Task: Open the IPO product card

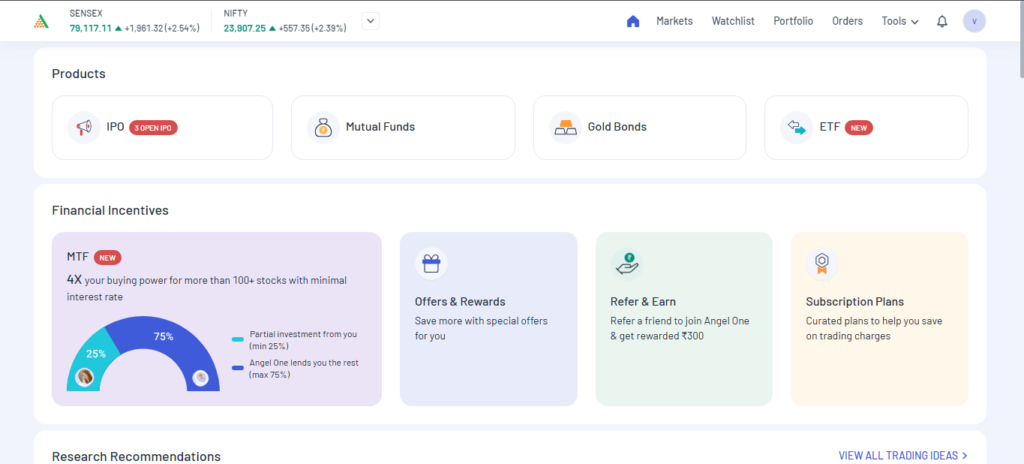Action: [163, 127]
